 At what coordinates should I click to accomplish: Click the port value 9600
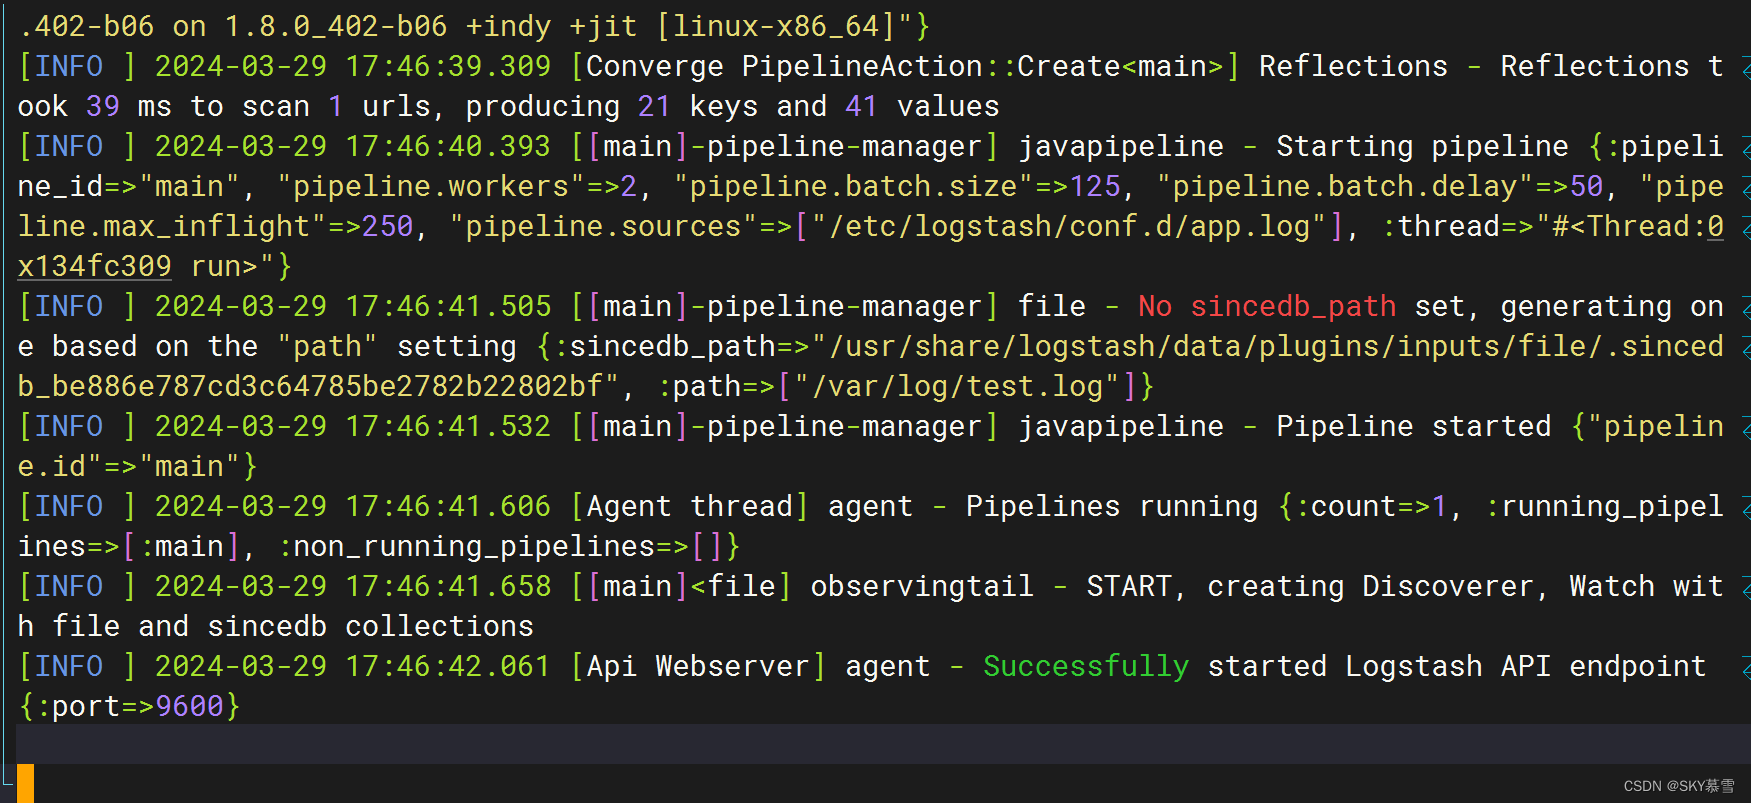[x=190, y=706]
